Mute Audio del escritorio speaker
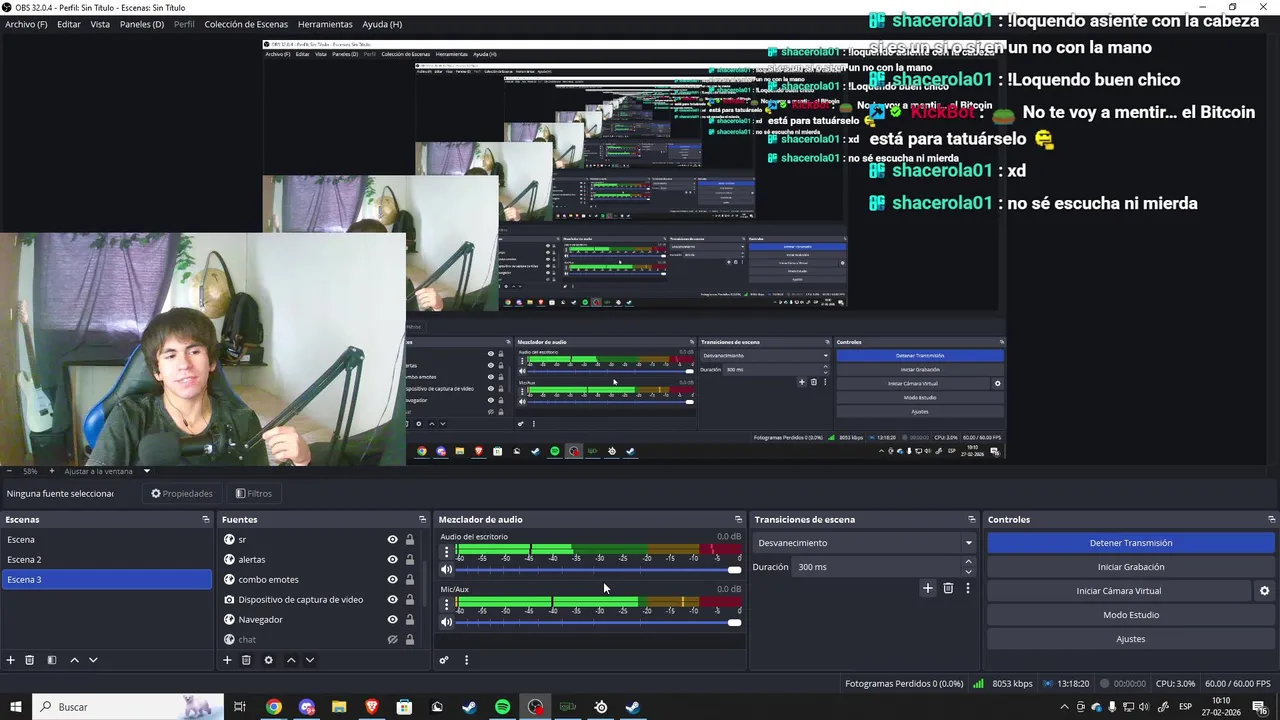The width and height of the screenshot is (1280, 720). 446,570
